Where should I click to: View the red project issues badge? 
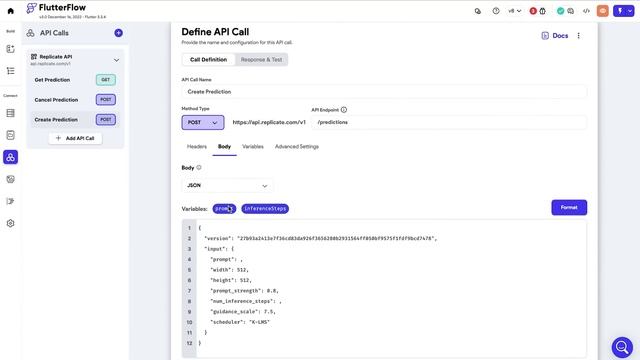533,11
